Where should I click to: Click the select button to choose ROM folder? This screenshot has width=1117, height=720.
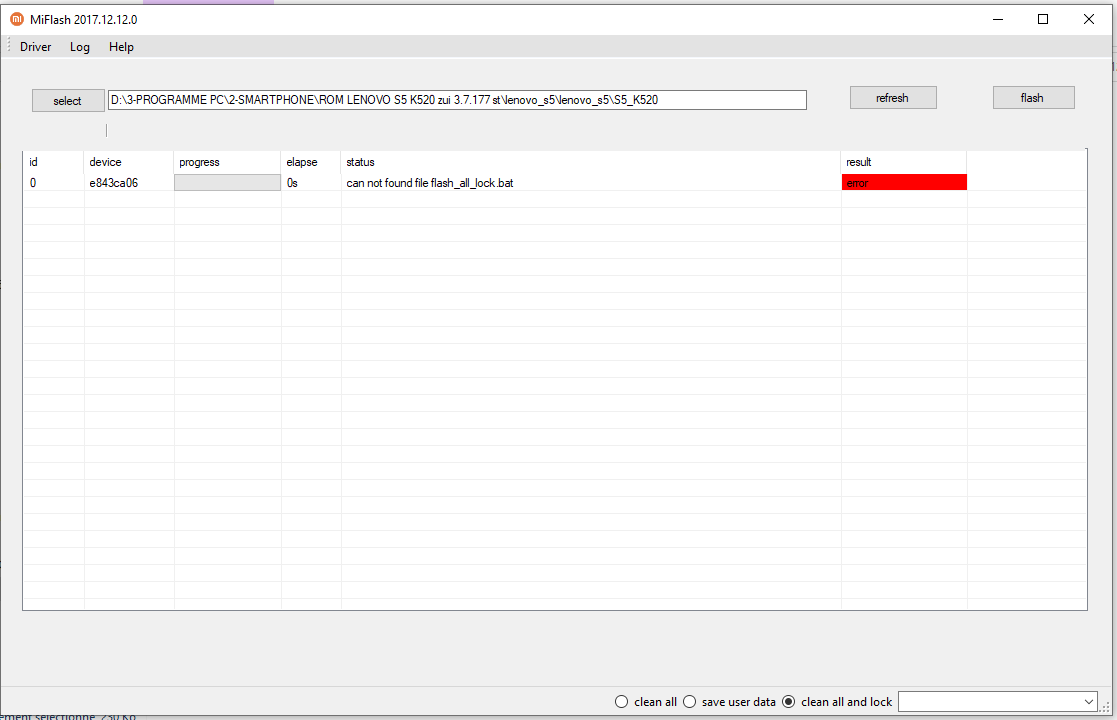point(68,100)
